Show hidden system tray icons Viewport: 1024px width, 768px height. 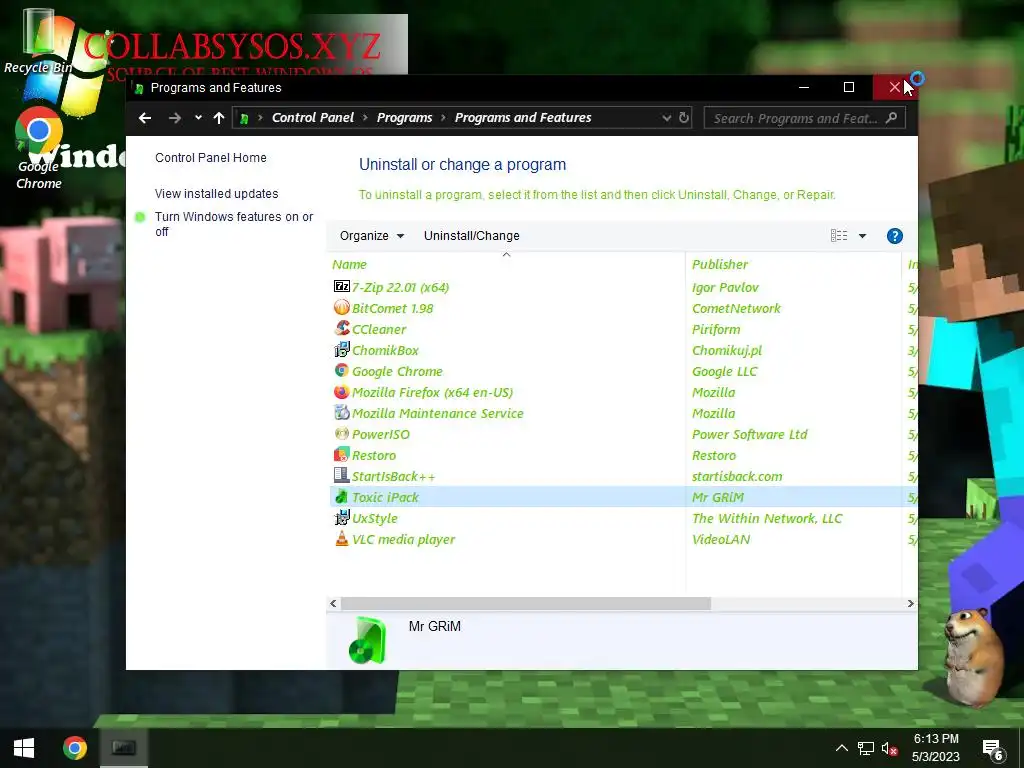coord(842,748)
